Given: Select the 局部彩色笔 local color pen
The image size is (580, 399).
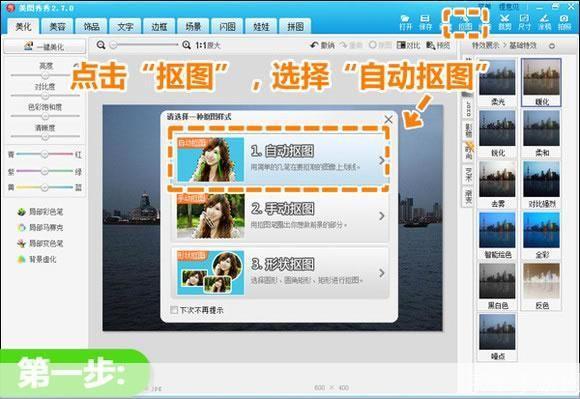Looking at the screenshot, I should click(40, 212).
